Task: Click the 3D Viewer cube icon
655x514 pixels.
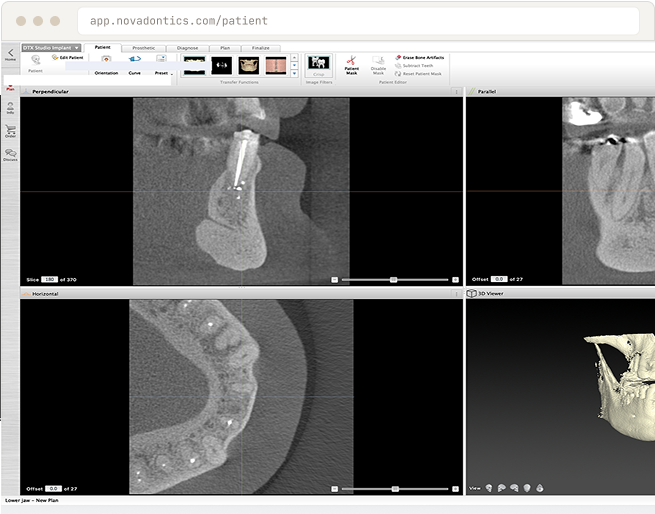Action: coord(471,293)
